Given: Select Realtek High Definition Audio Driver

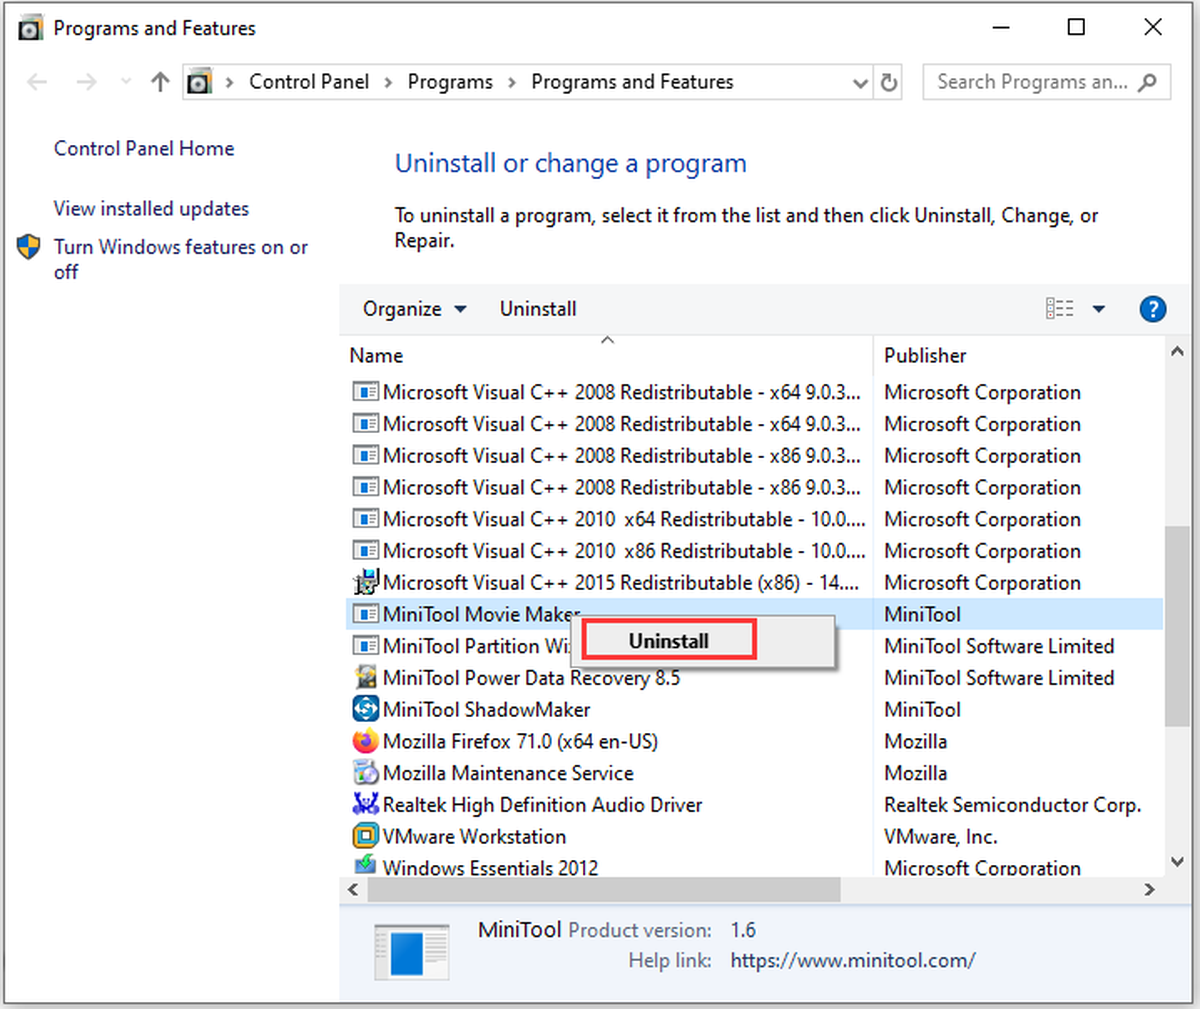Looking at the screenshot, I should (542, 805).
